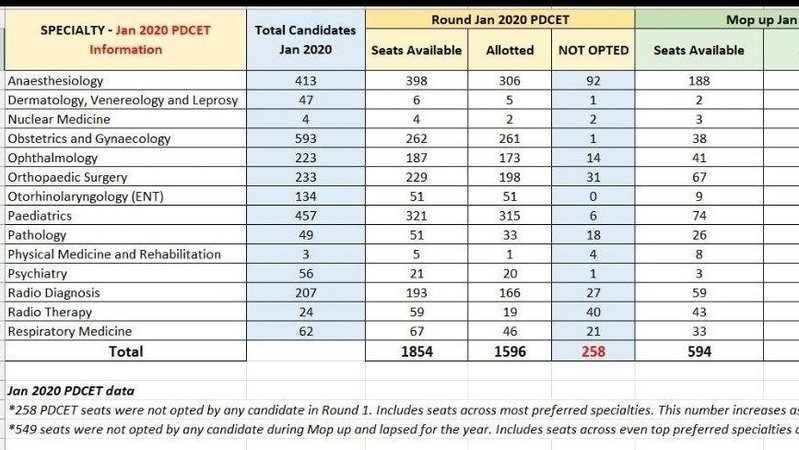Click the Respiratory Medicine row label

click(x=121, y=330)
